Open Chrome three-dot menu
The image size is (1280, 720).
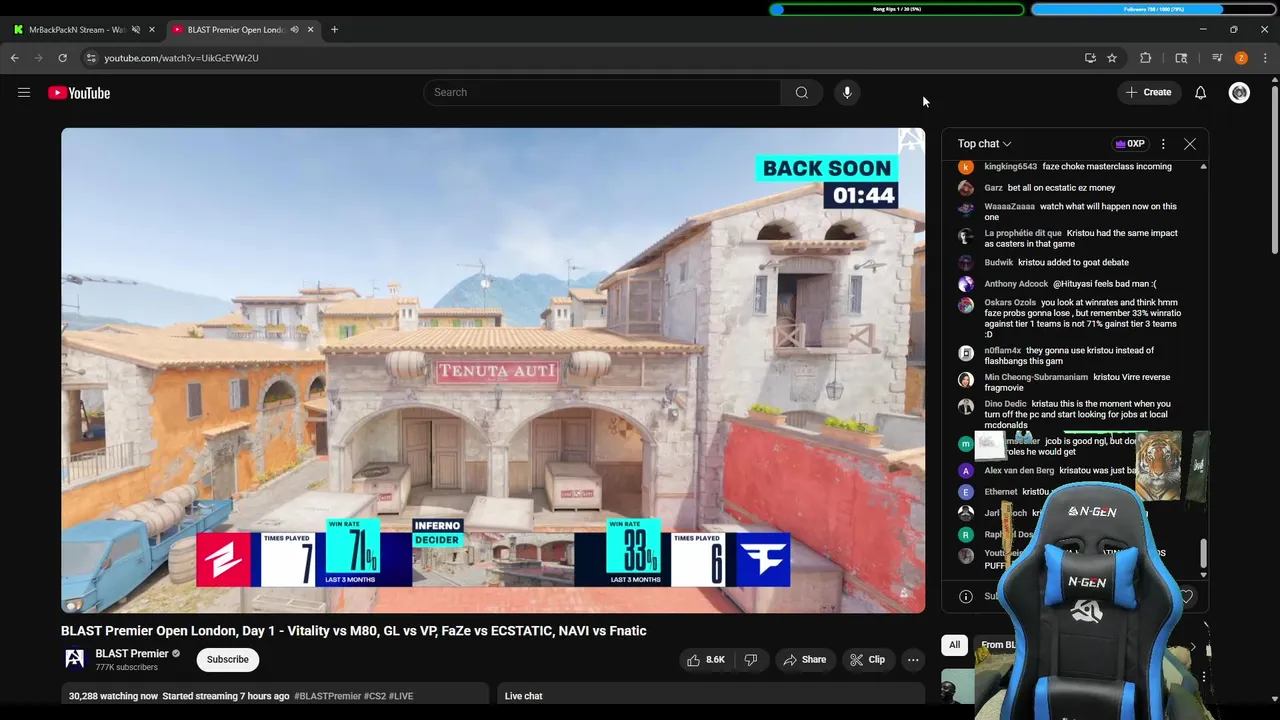[1265, 58]
